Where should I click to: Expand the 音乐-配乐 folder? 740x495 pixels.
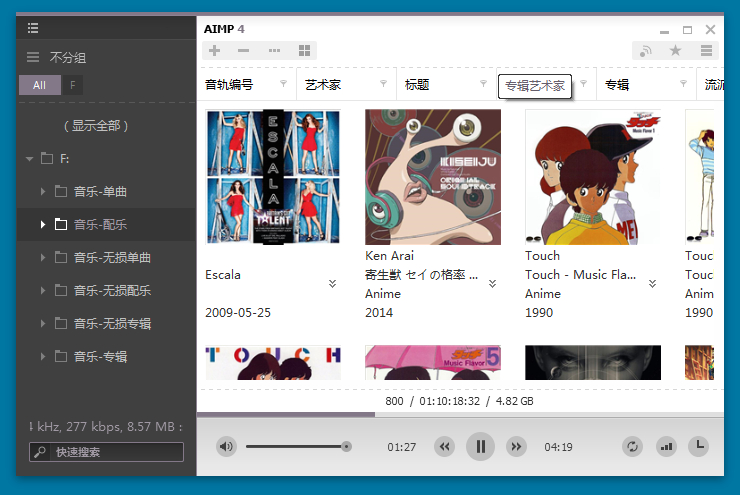43,225
